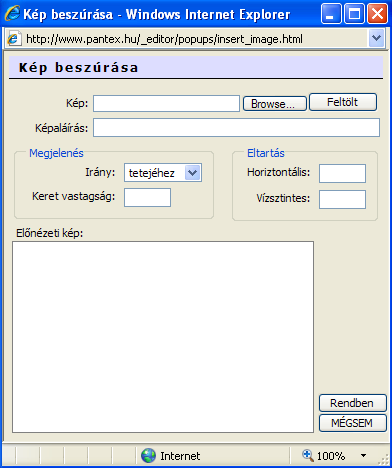
Task: Click the Előnézeti kép: label
Action: click(50, 233)
